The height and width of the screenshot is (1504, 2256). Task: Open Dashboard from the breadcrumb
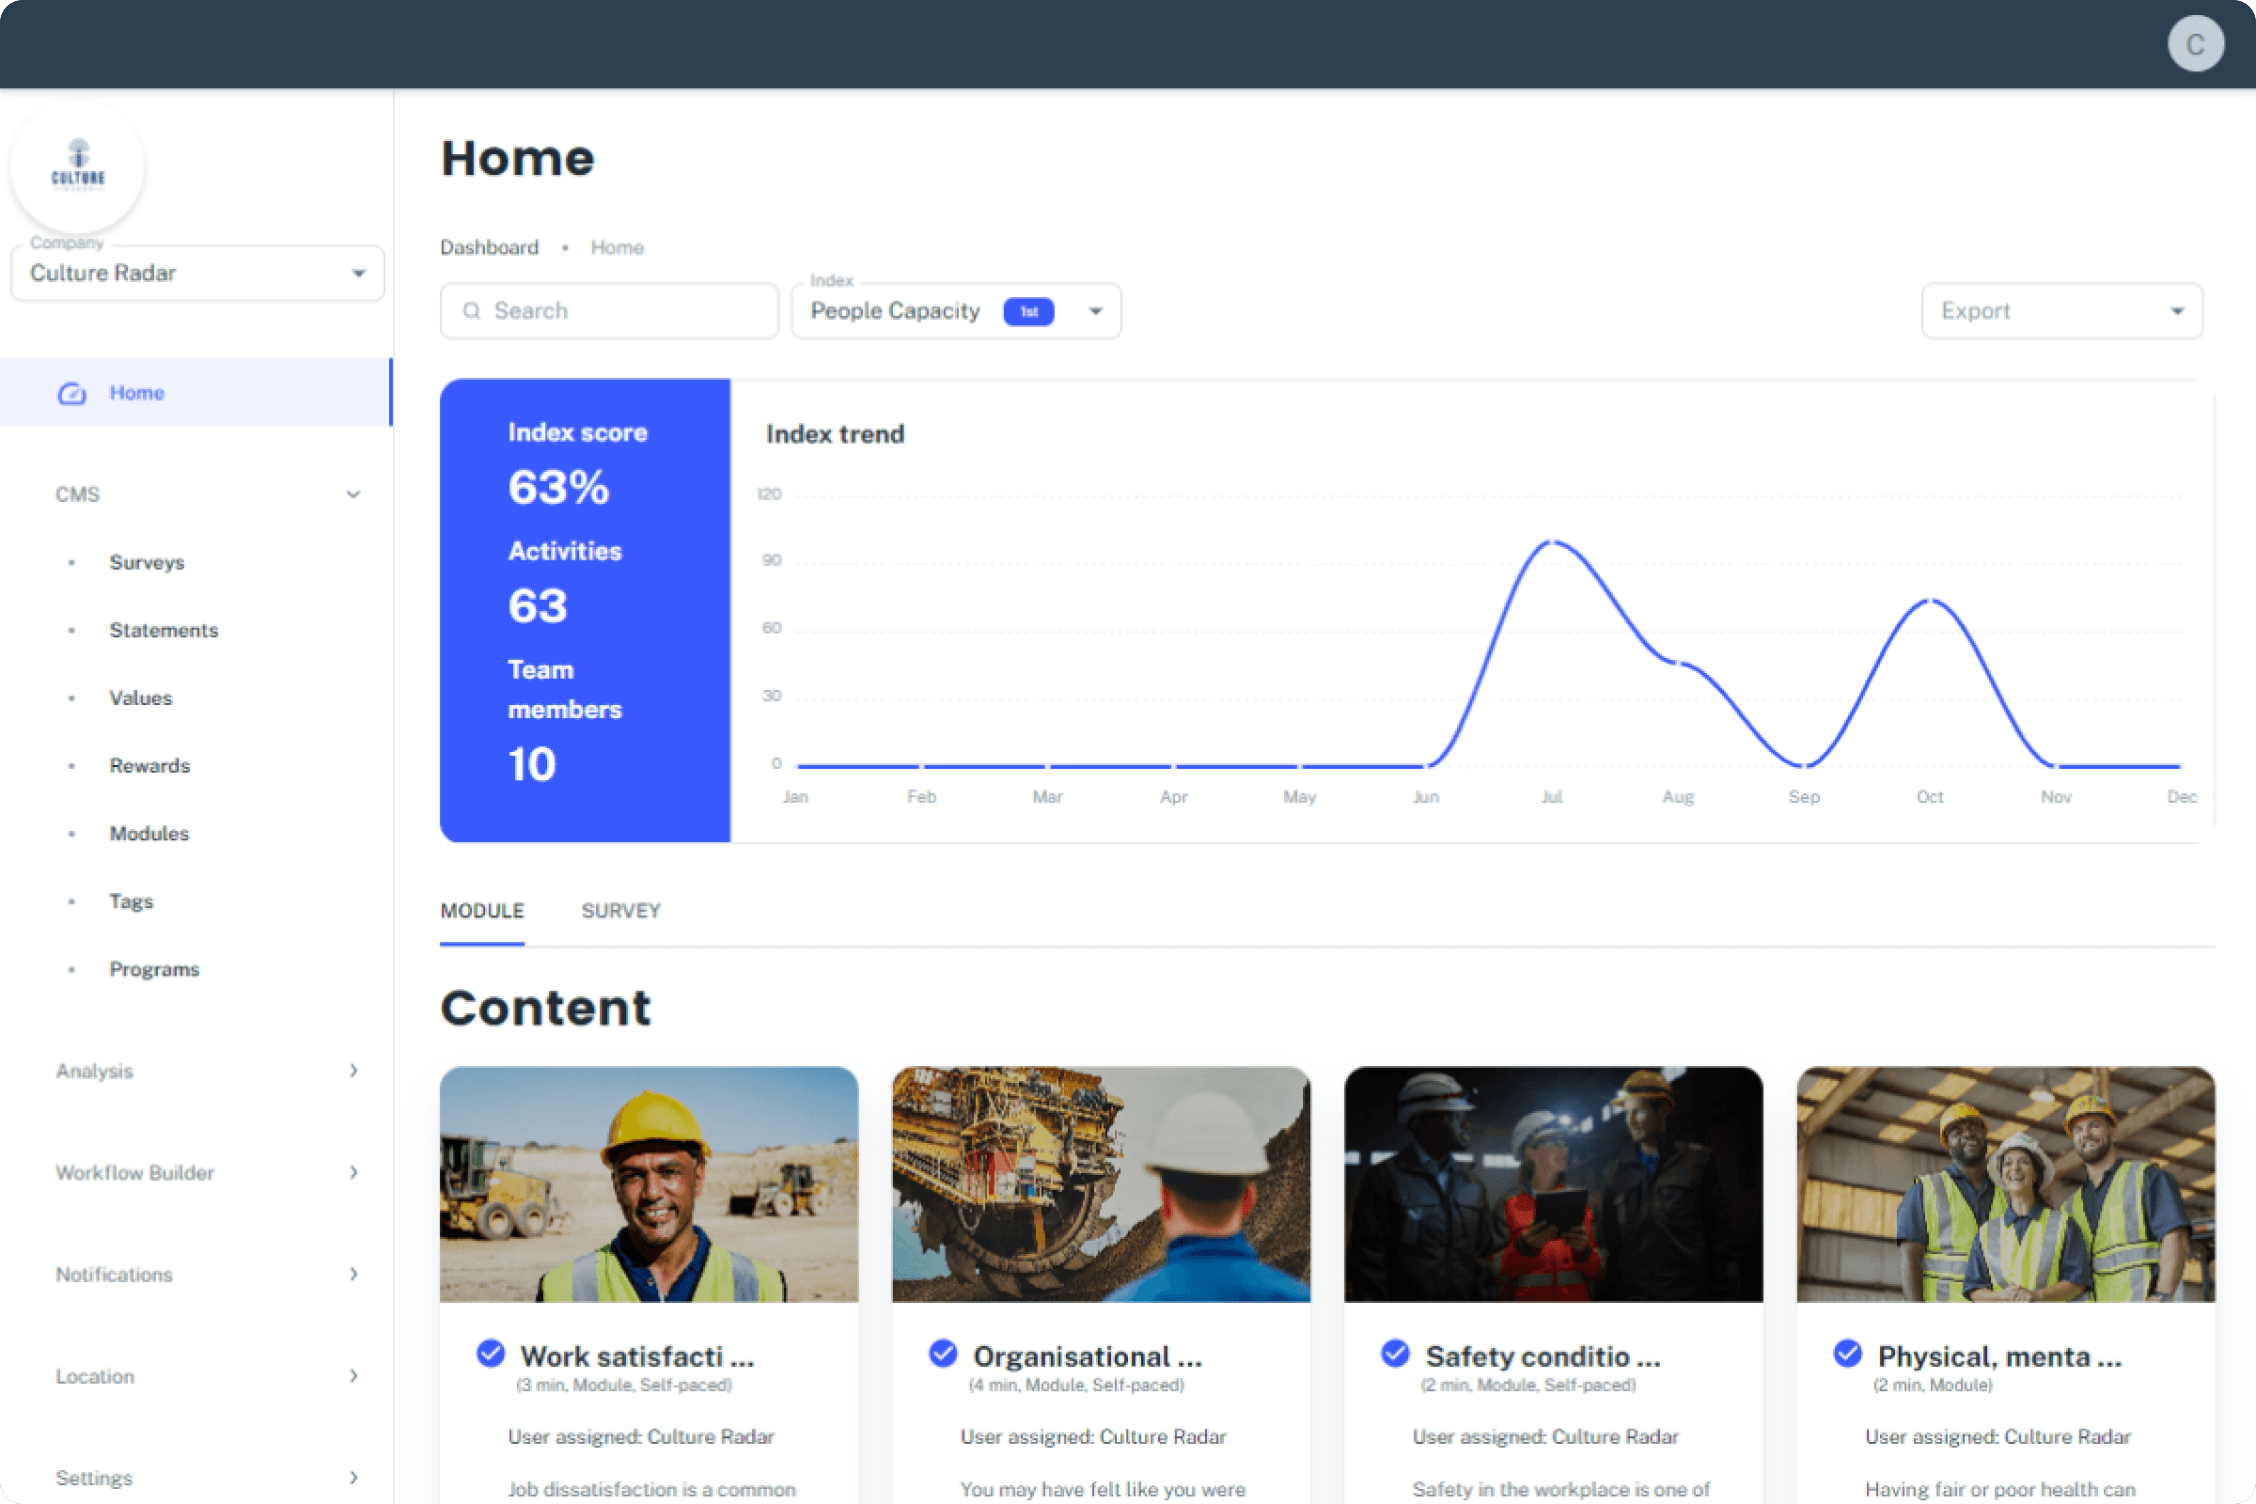coord(489,247)
